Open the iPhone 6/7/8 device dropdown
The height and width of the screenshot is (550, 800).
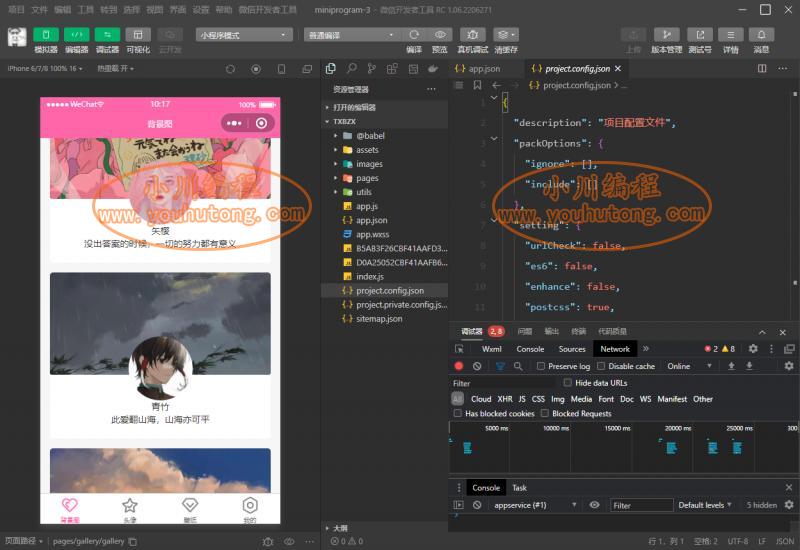pos(45,68)
